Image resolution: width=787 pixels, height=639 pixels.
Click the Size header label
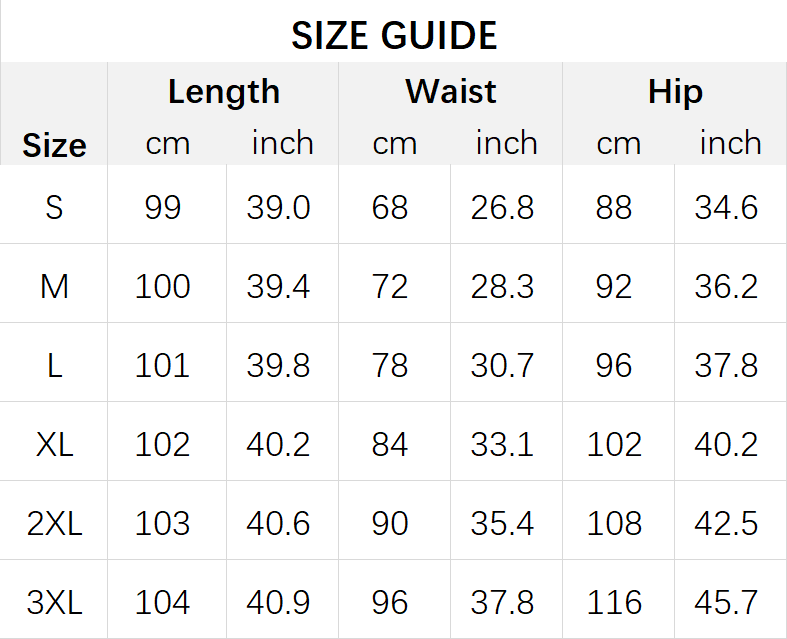(x=54, y=146)
